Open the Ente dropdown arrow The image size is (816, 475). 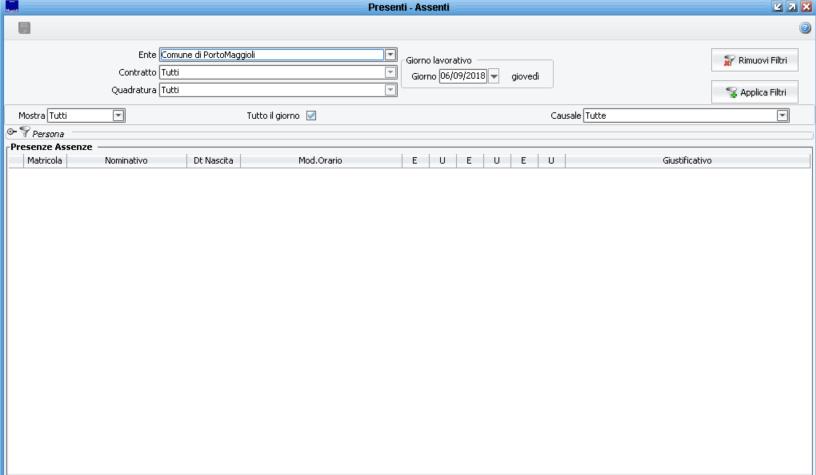(390, 55)
